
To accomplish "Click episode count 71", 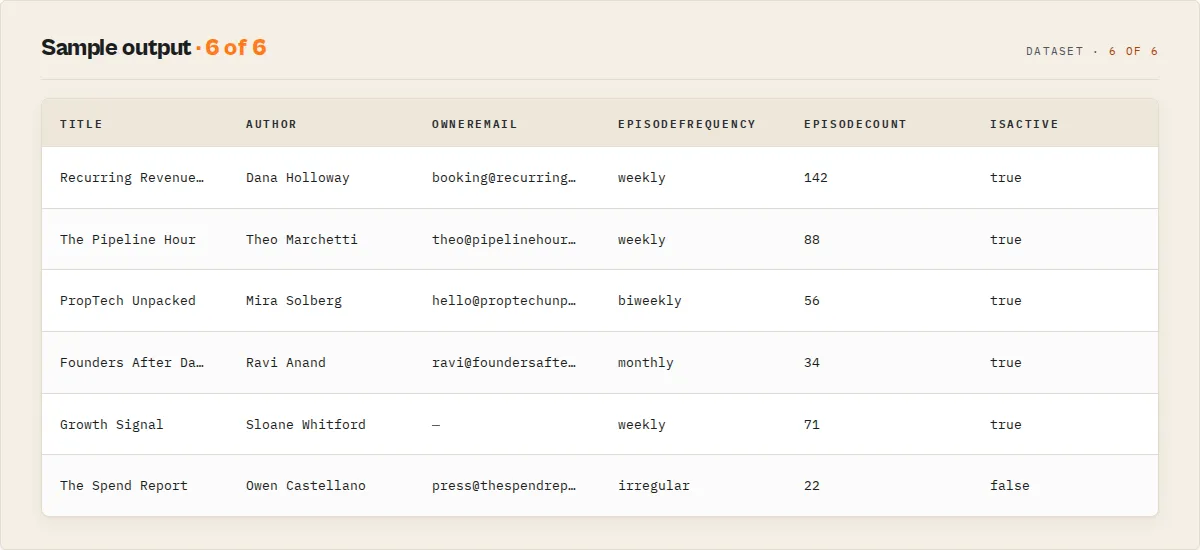I will [x=812, y=425].
